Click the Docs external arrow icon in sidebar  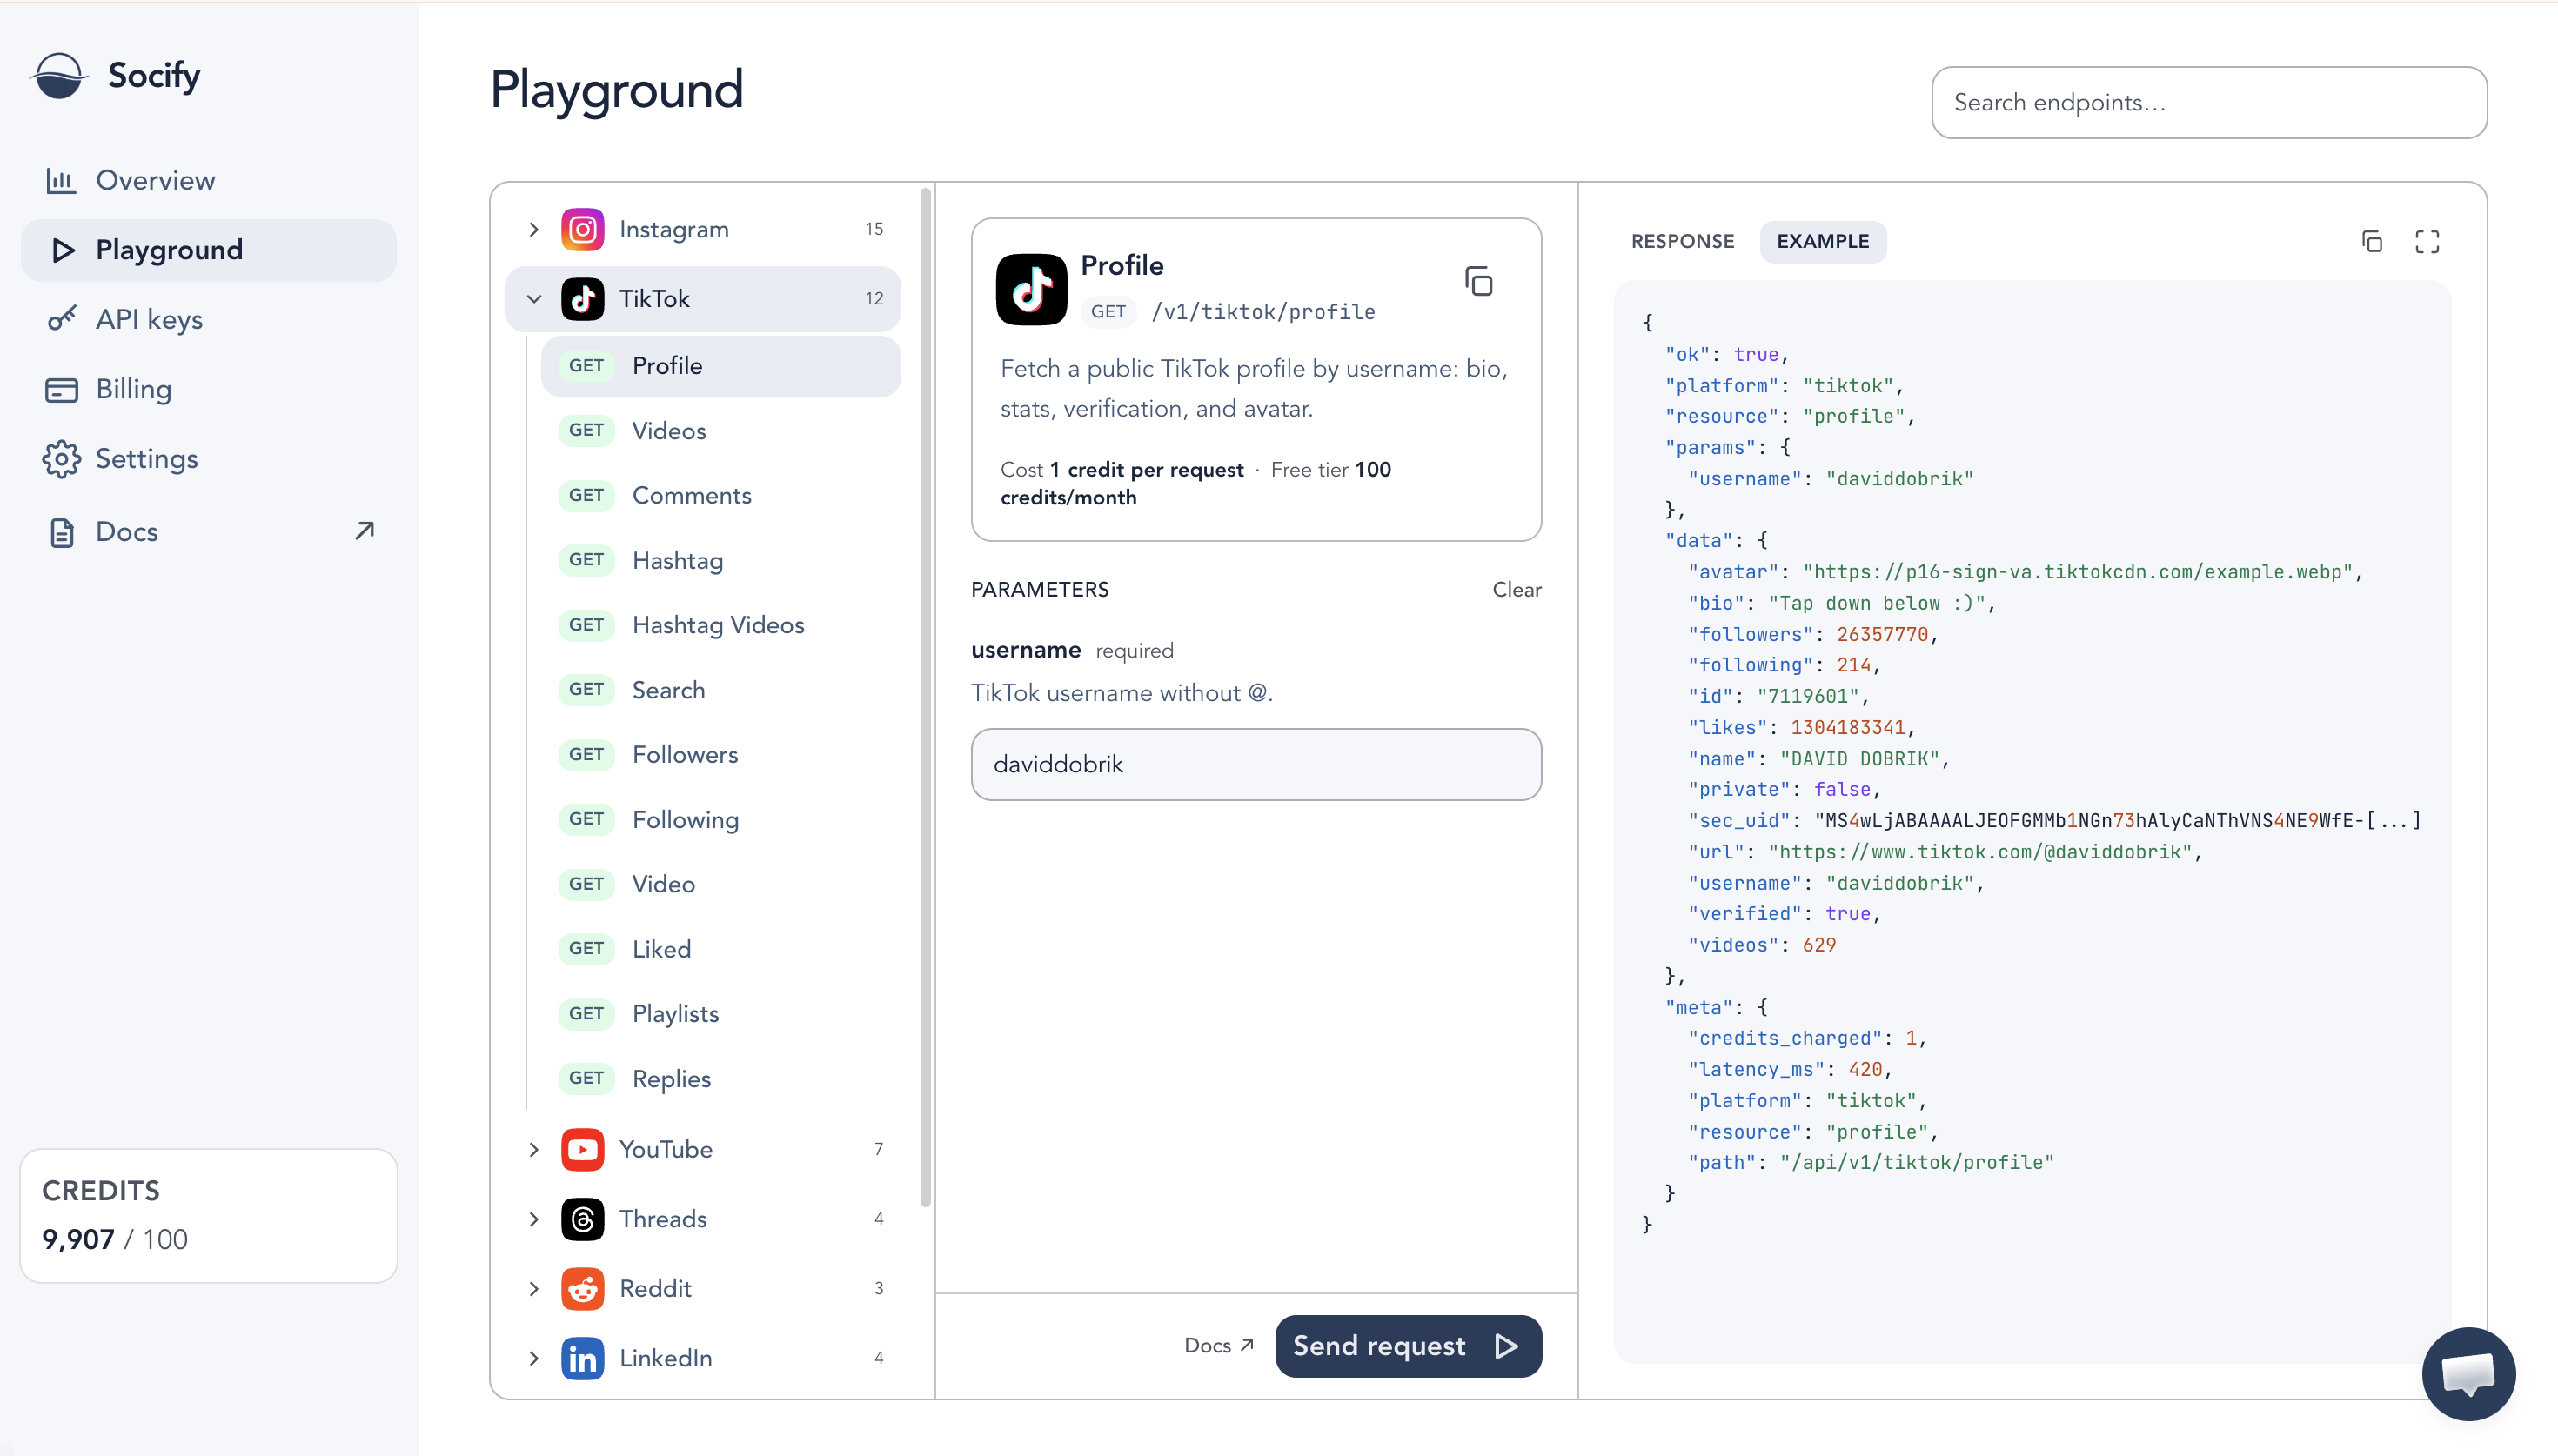click(364, 531)
